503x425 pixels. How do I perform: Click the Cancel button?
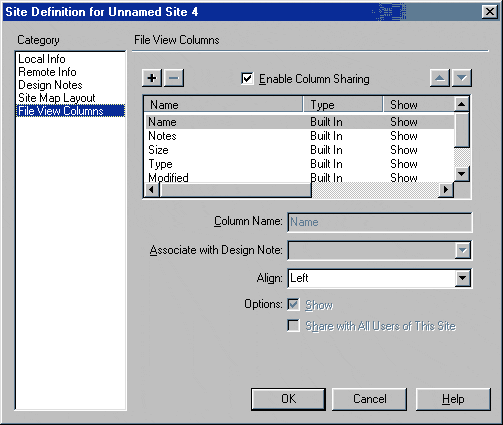click(x=369, y=399)
